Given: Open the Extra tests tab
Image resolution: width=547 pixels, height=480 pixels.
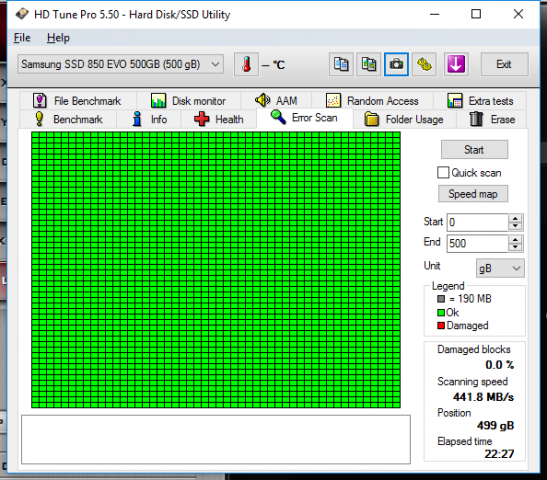Looking at the screenshot, I should (x=480, y=101).
